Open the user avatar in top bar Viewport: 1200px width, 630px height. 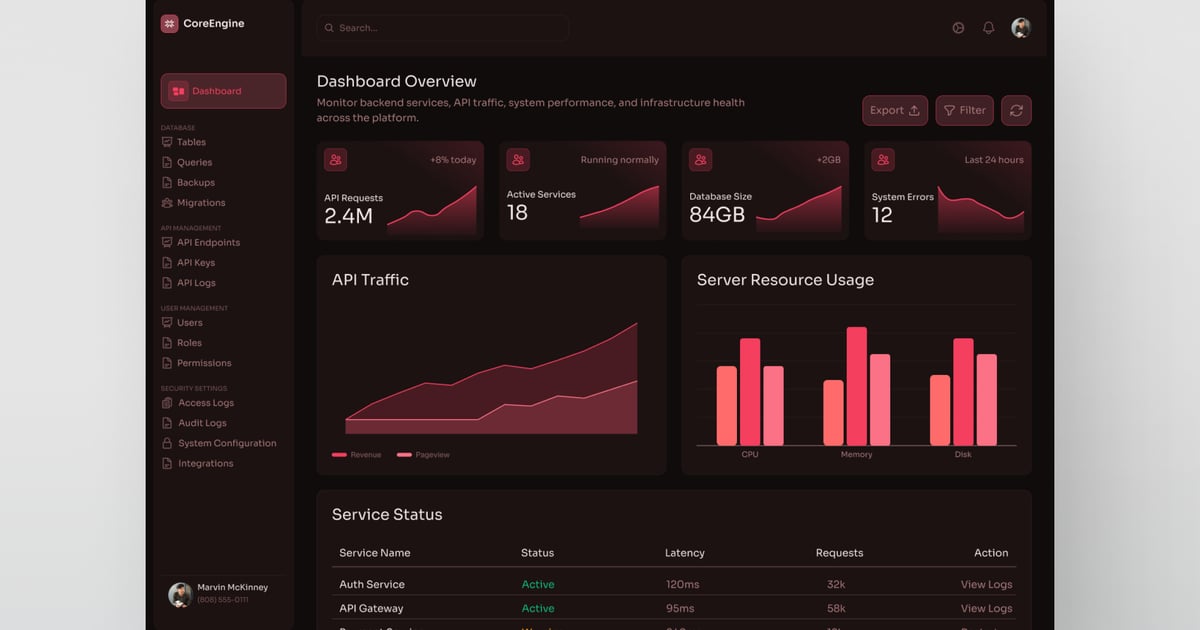point(1021,28)
